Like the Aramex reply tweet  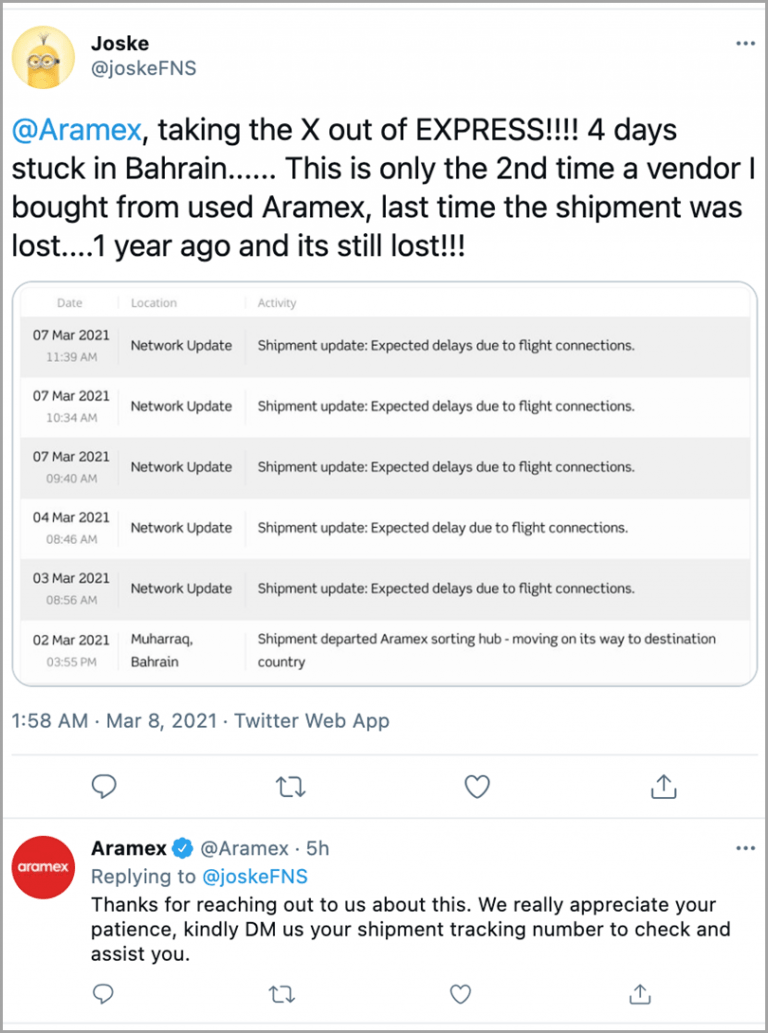pos(459,994)
